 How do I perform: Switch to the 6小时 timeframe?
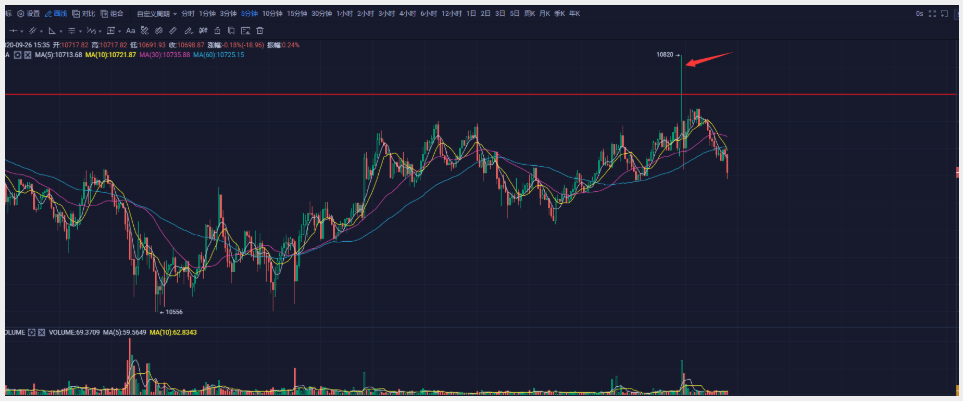429,14
